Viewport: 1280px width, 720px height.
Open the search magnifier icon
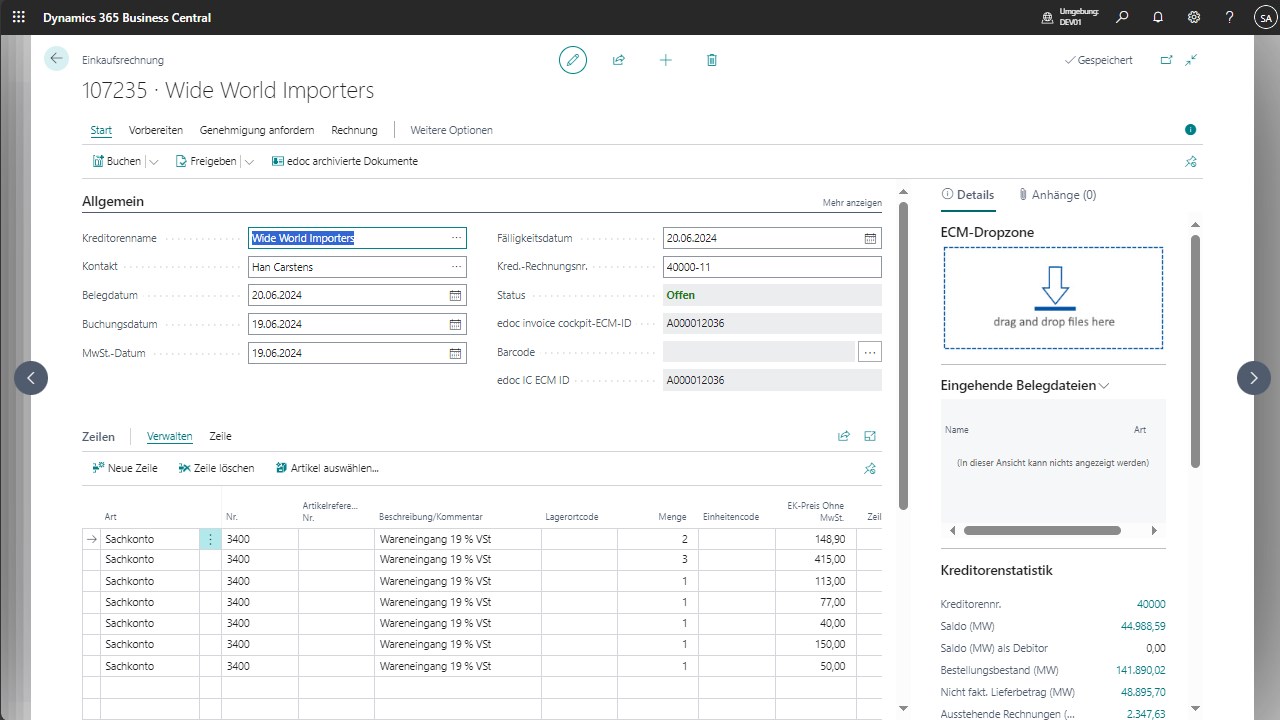pyautogui.click(x=1122, y=17)
